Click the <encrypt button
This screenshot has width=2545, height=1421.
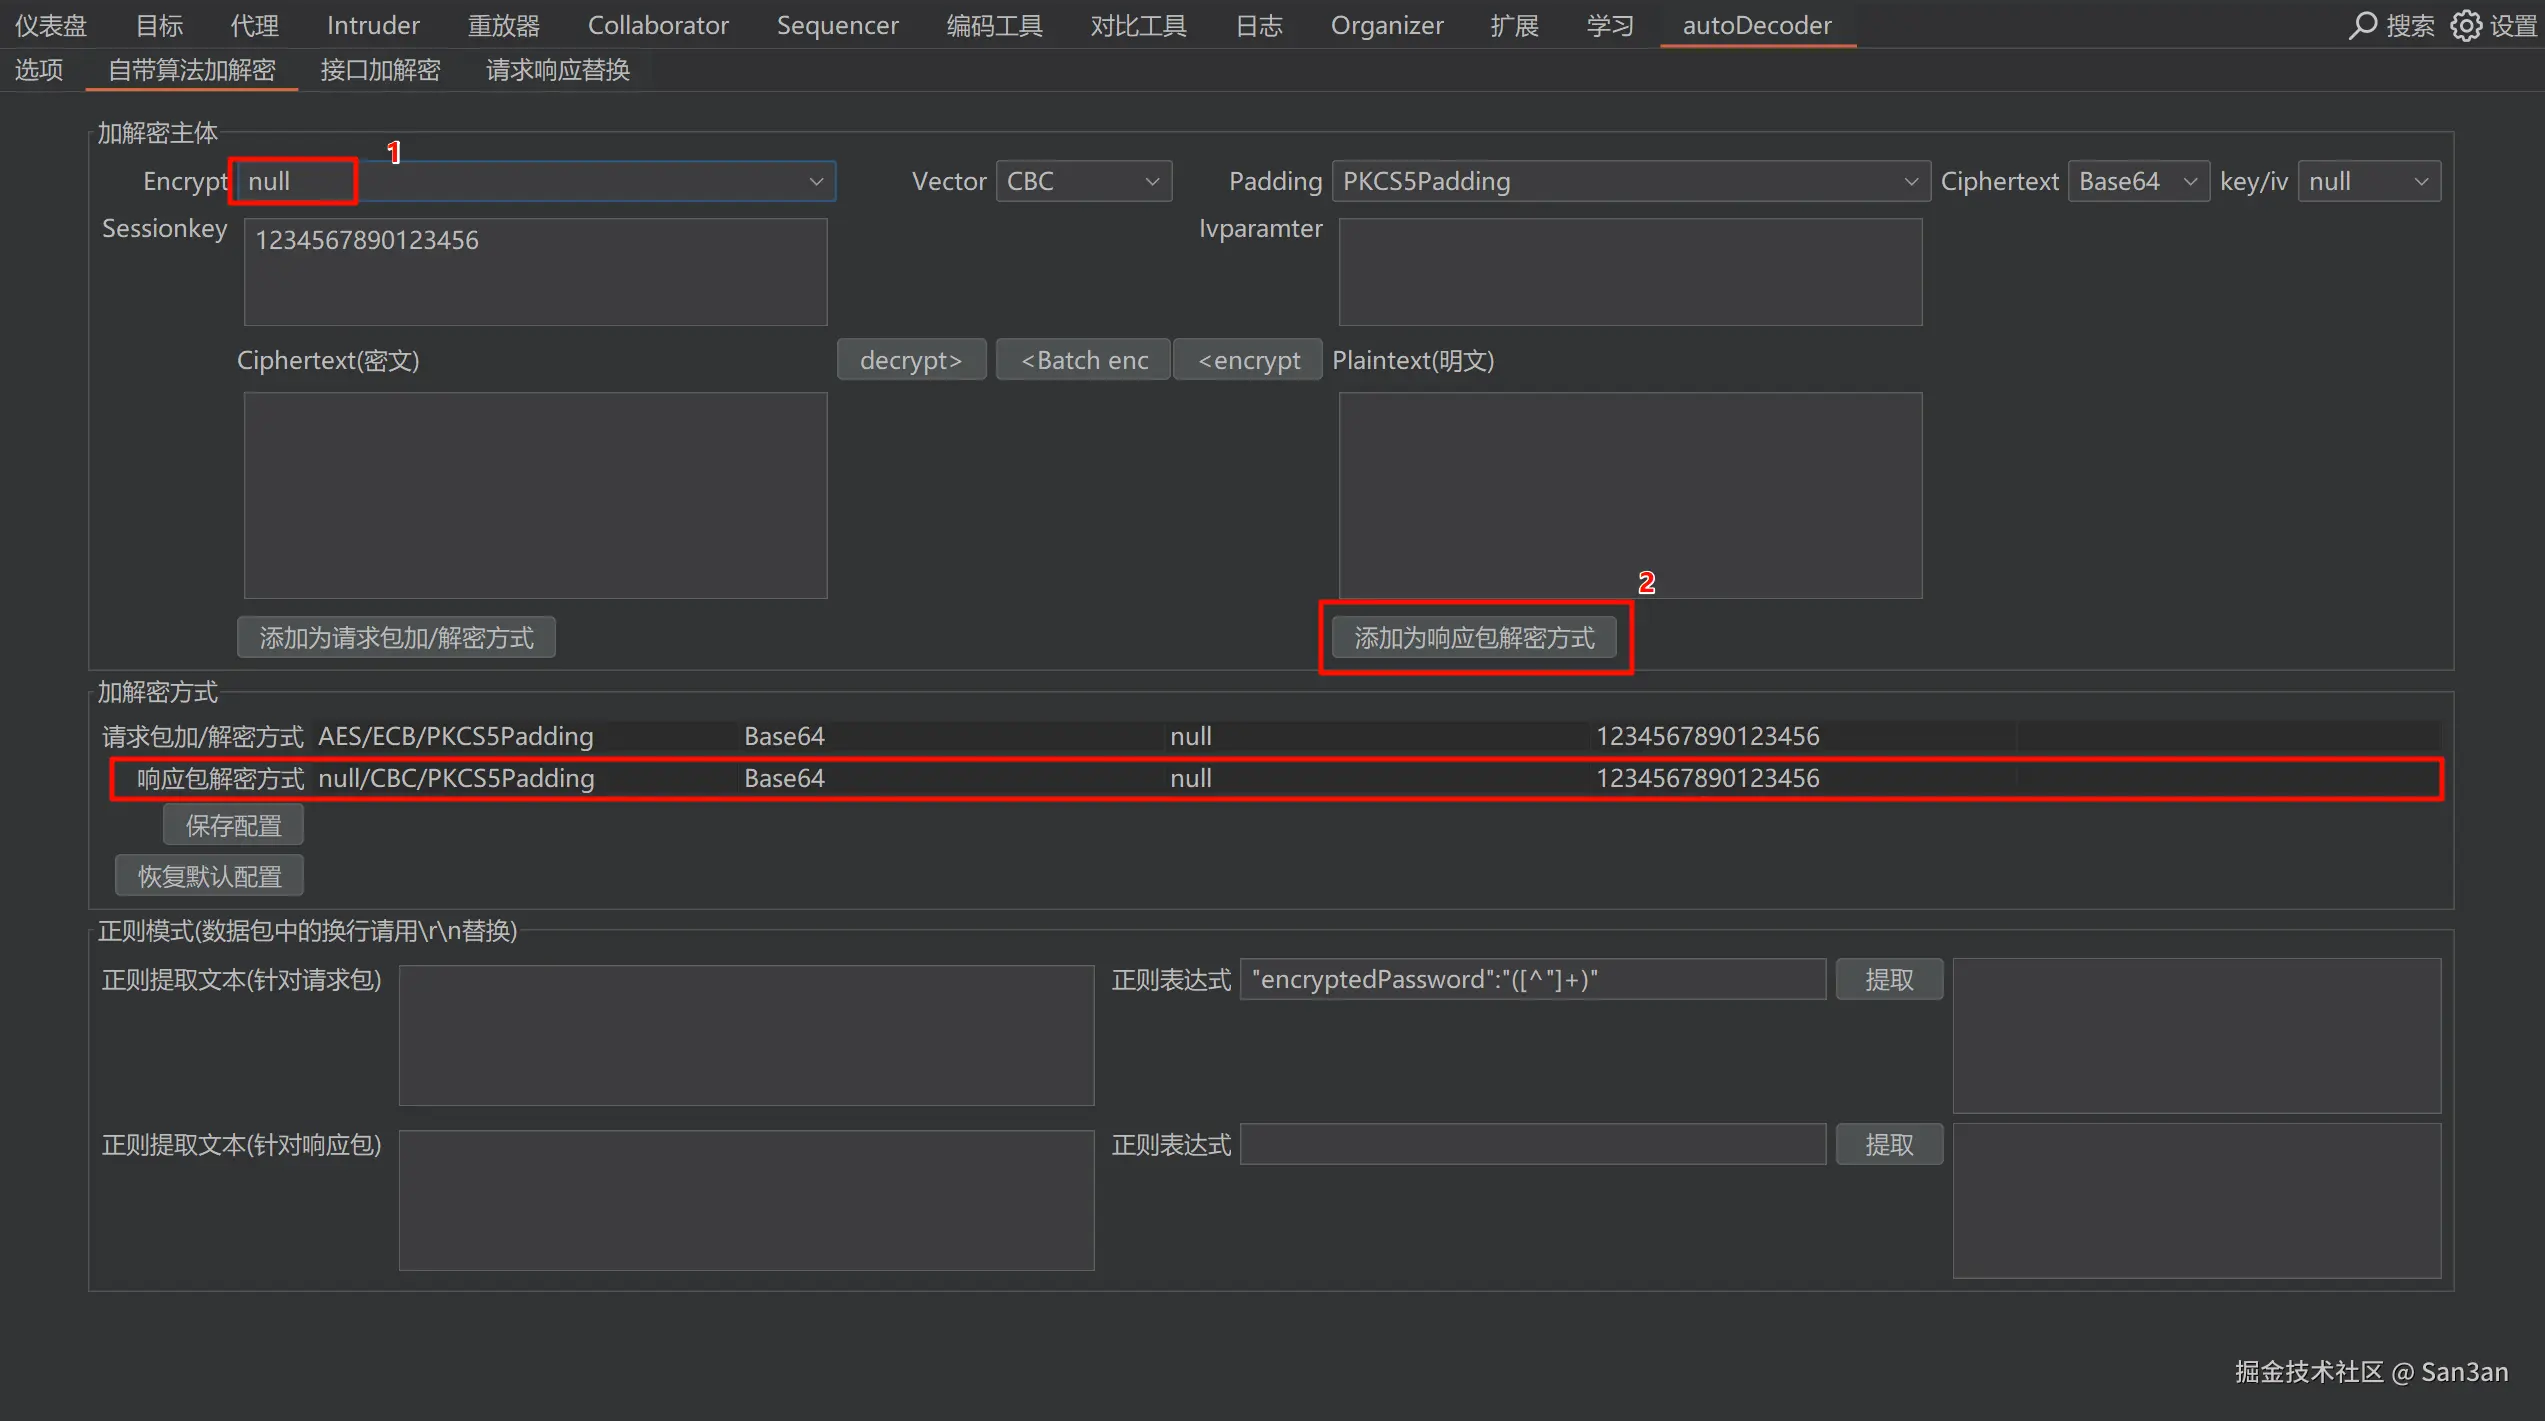(1248, 360)
